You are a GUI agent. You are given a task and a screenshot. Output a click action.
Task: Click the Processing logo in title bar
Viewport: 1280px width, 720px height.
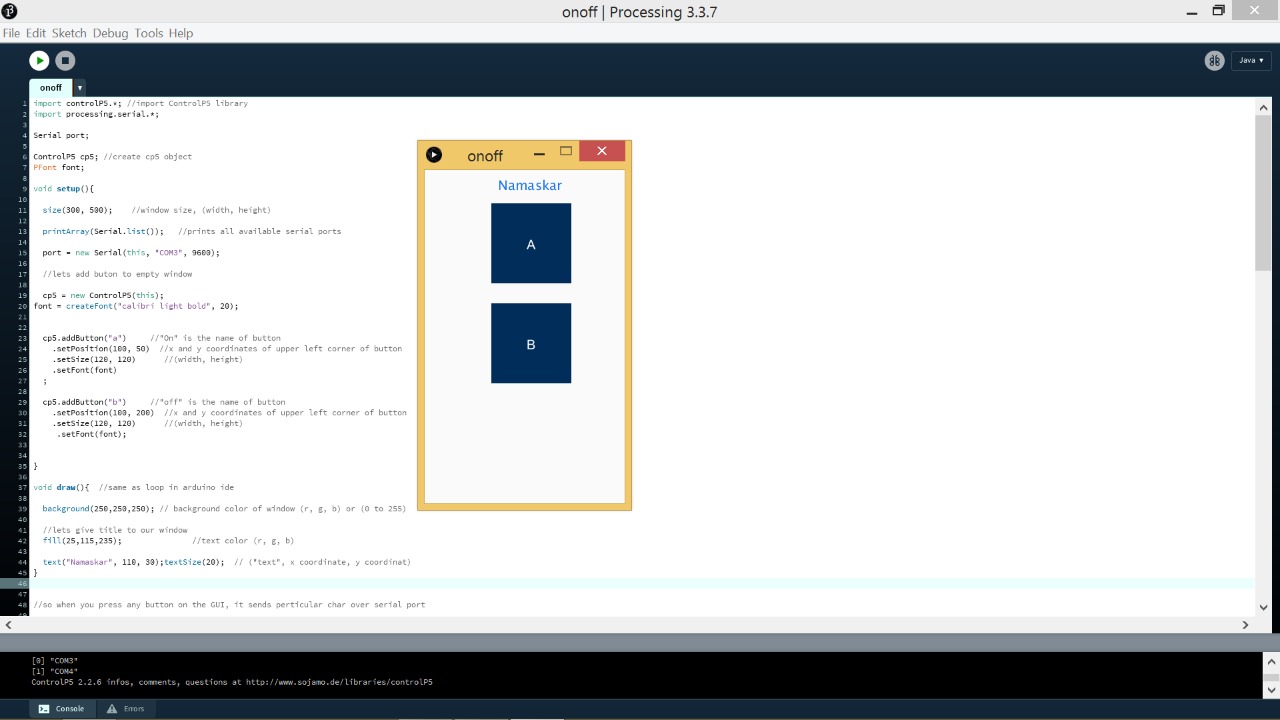coord(10,10)
